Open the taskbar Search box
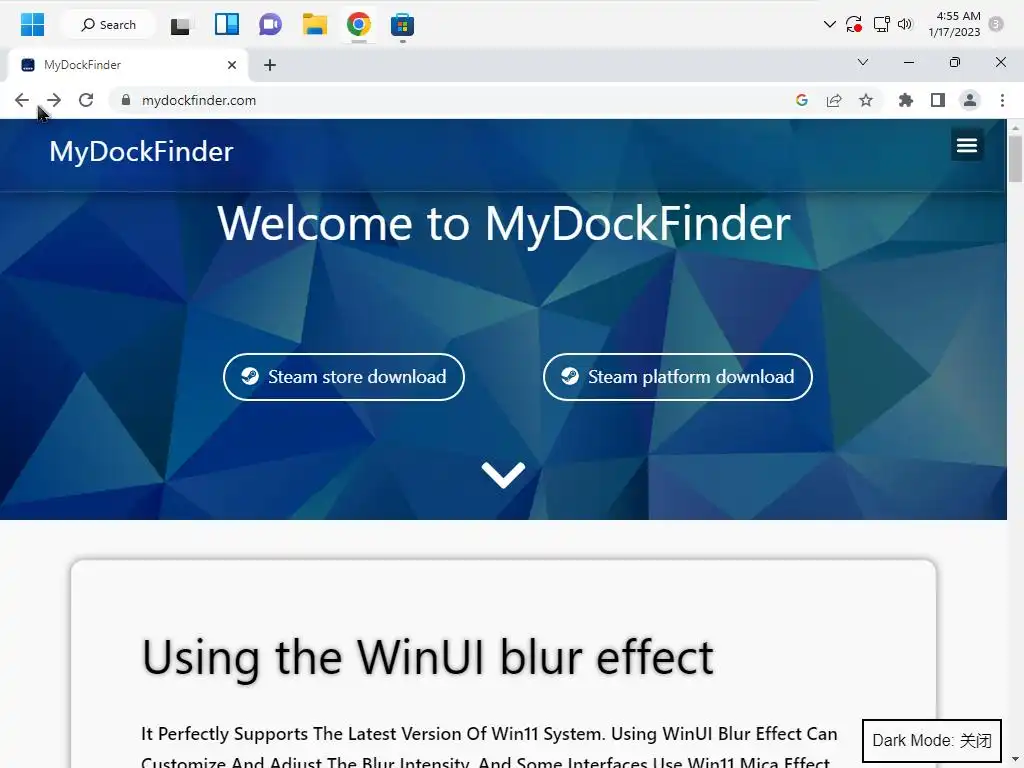1024x768 pixels. click(x=108, y=25)
